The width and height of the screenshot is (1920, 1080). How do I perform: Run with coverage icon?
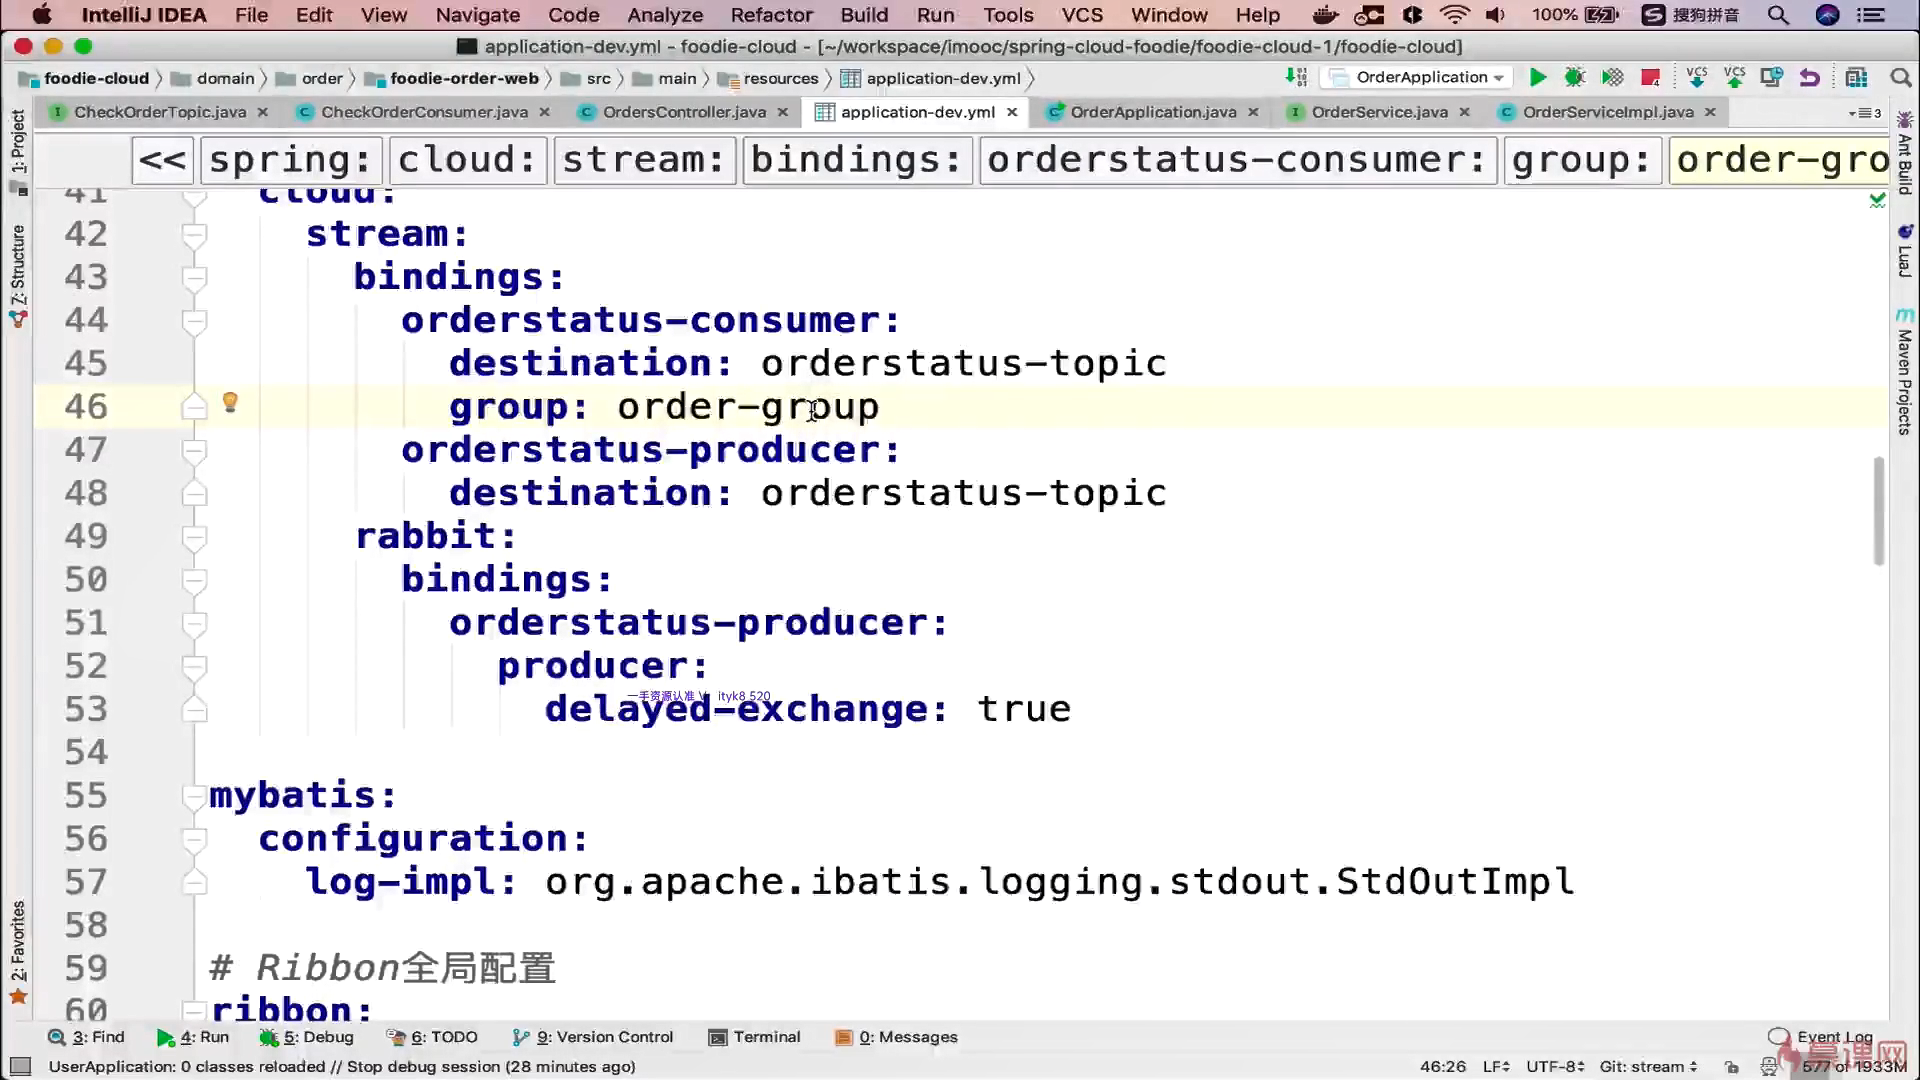[1612, 77]
